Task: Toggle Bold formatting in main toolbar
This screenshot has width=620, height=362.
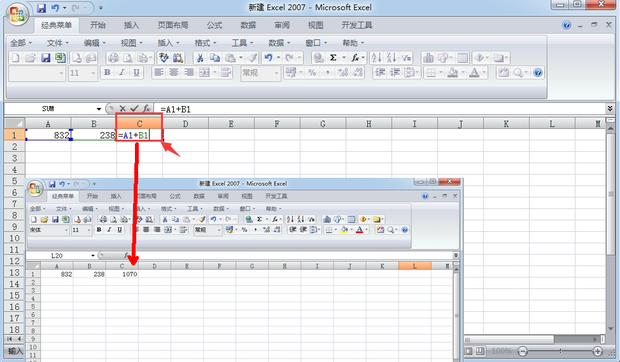Action: [107, 73]
